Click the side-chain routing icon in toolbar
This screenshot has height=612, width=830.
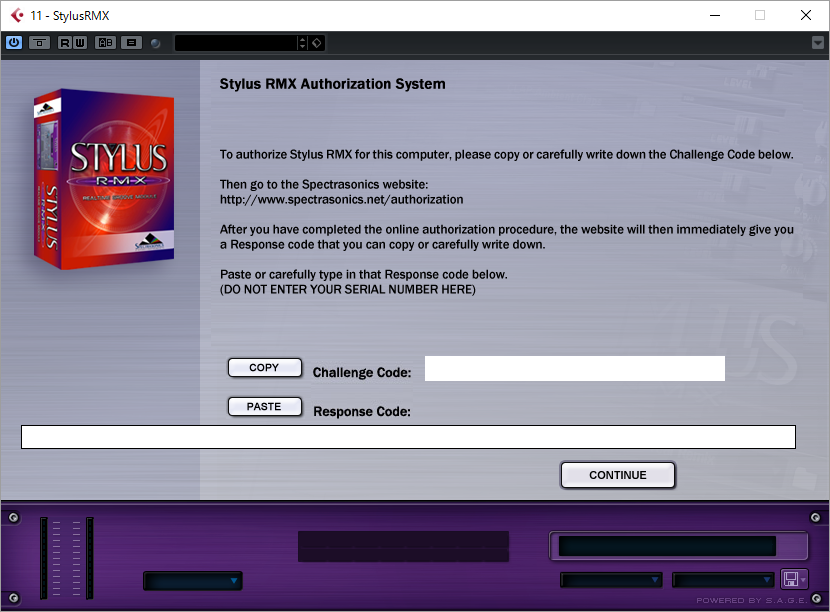(39, 43)
